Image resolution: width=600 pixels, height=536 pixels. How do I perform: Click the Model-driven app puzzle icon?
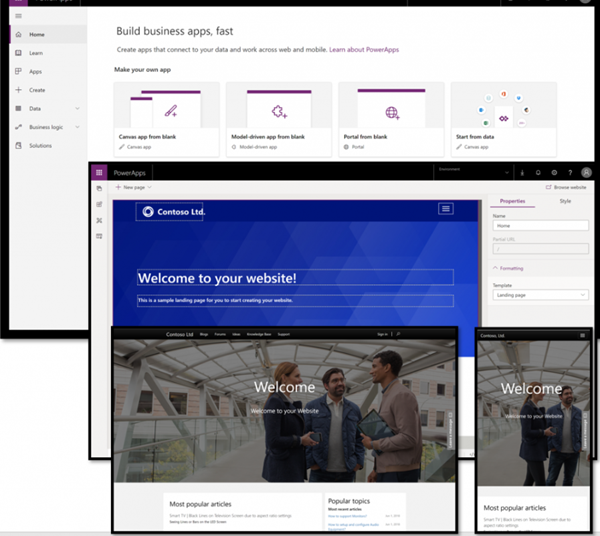[x=279, y=112]
